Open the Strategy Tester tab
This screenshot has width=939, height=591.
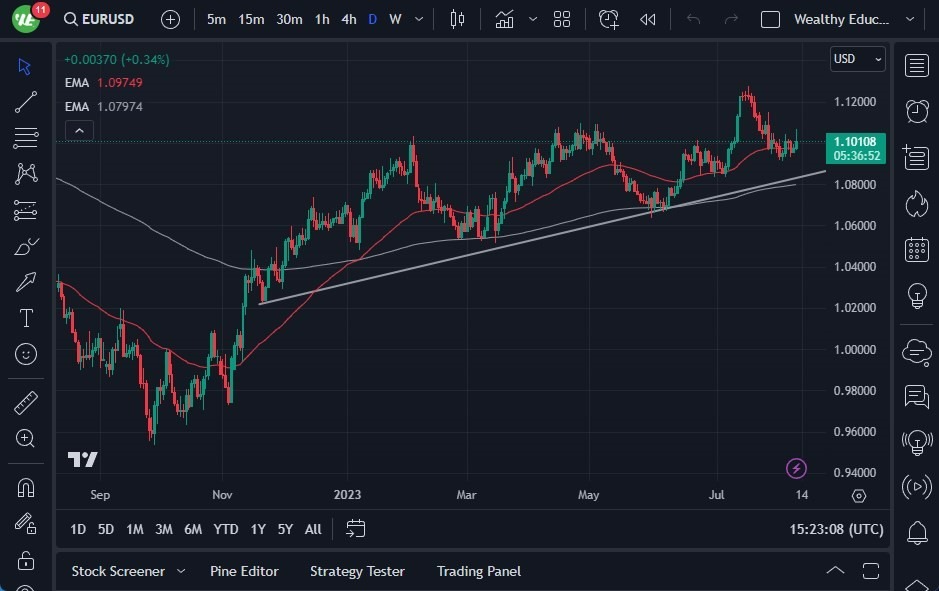coord(357,571)
